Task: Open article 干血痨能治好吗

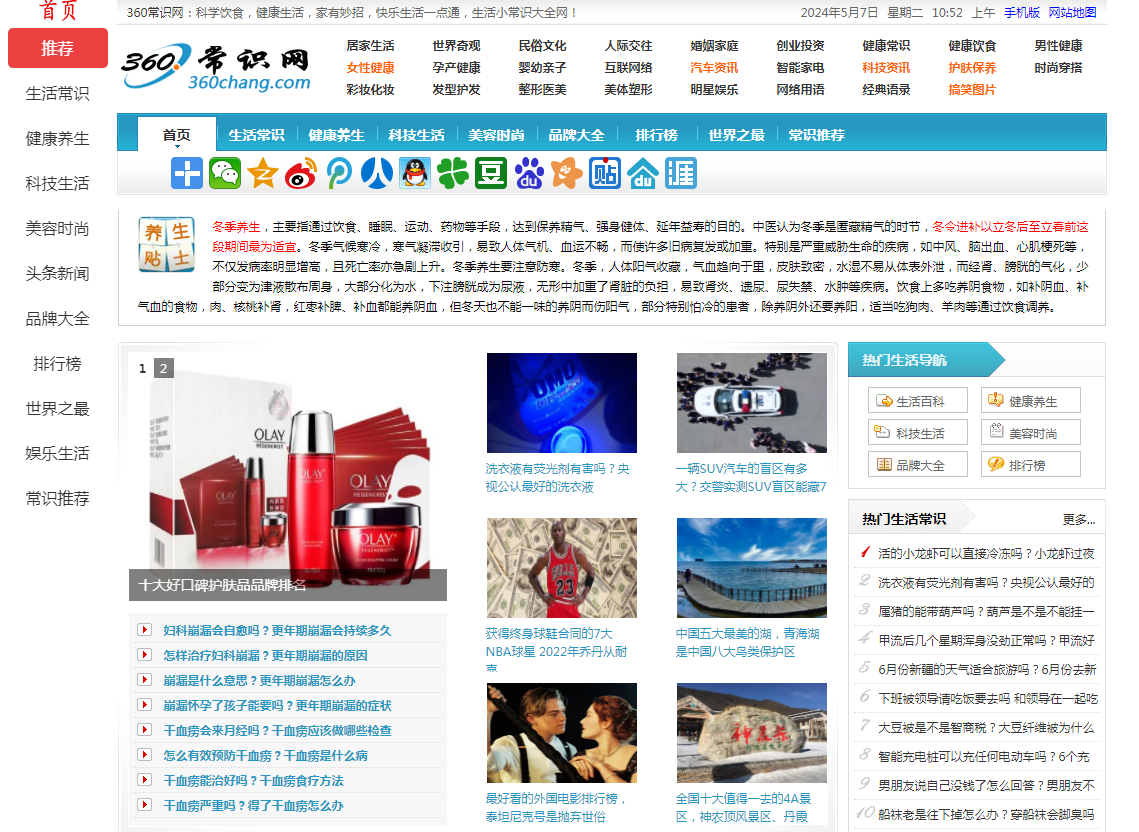Action: (x=254, y=780)
